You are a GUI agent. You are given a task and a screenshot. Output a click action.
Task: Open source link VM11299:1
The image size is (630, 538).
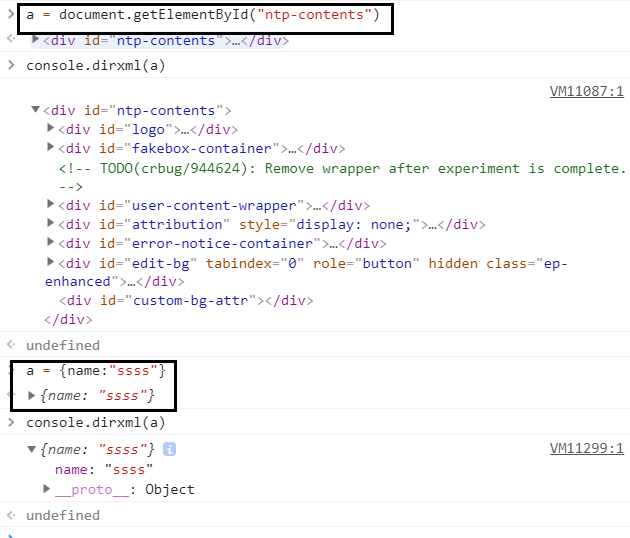tap(587, 448)
